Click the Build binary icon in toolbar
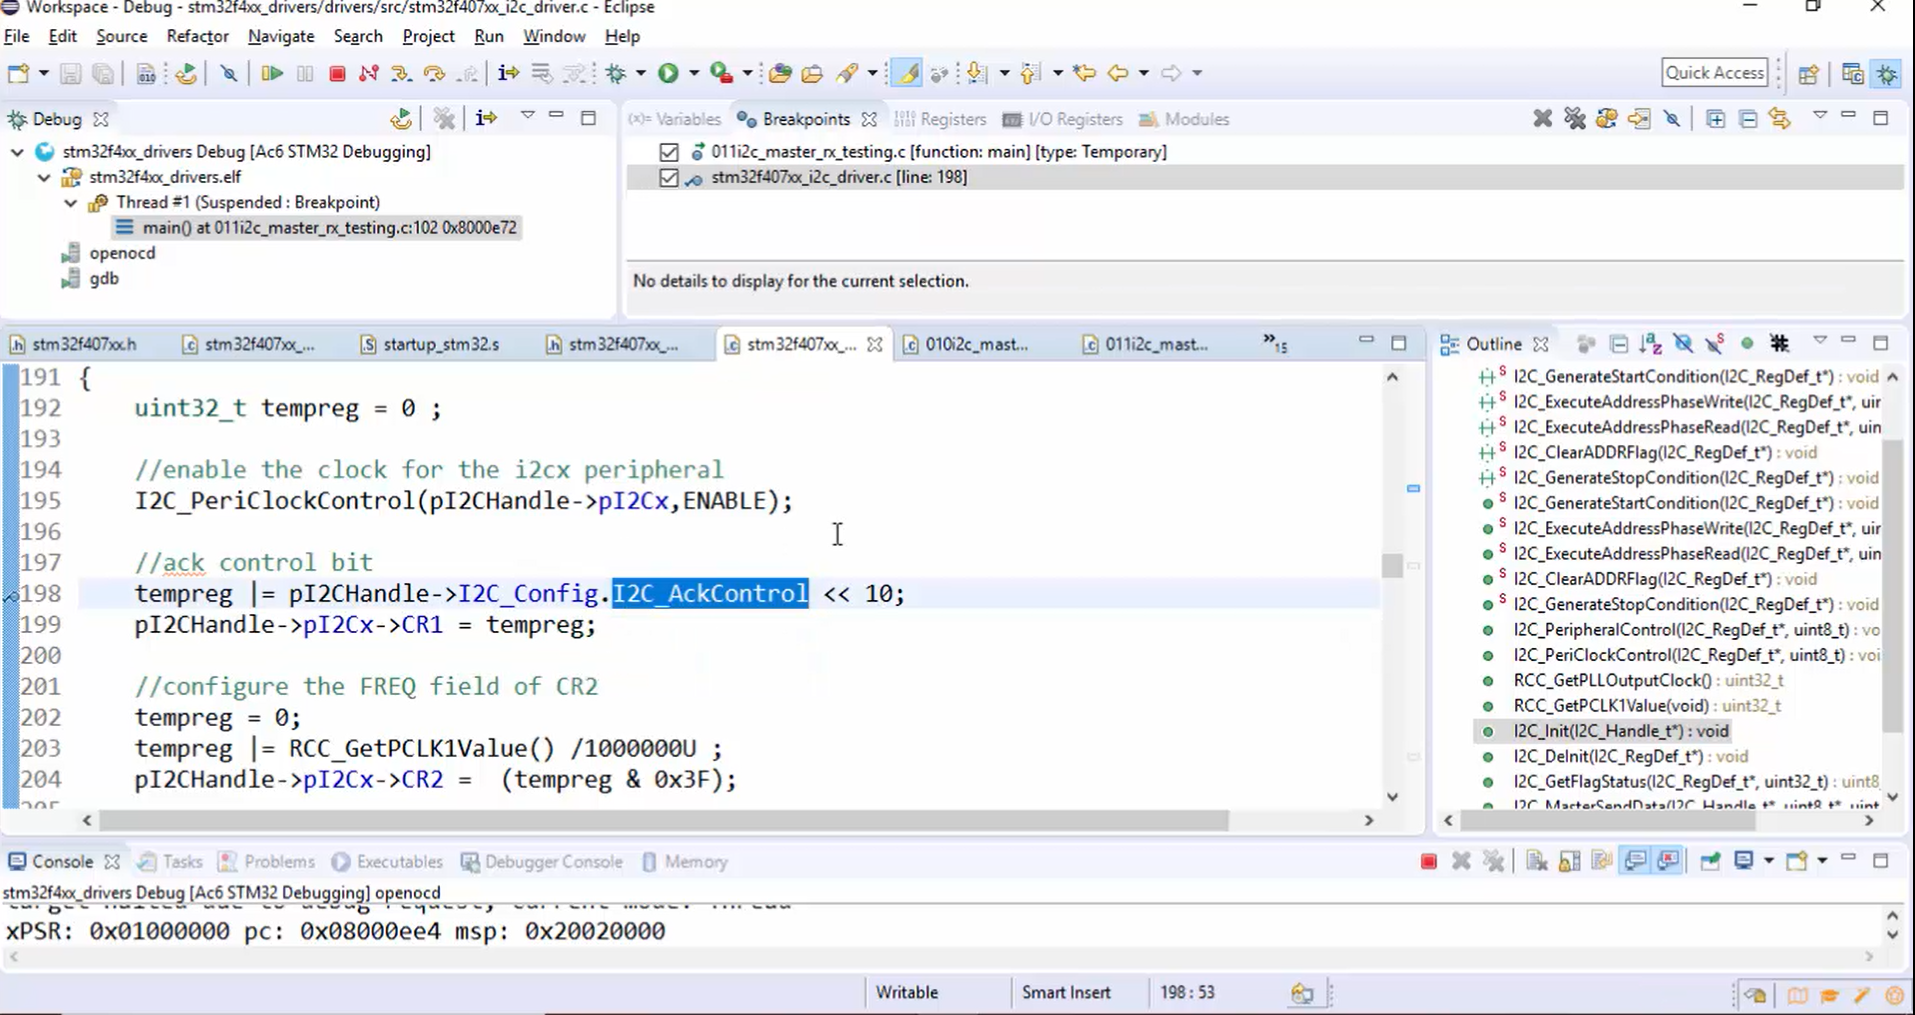1915x1015 pixels. [x=146, y=73]
